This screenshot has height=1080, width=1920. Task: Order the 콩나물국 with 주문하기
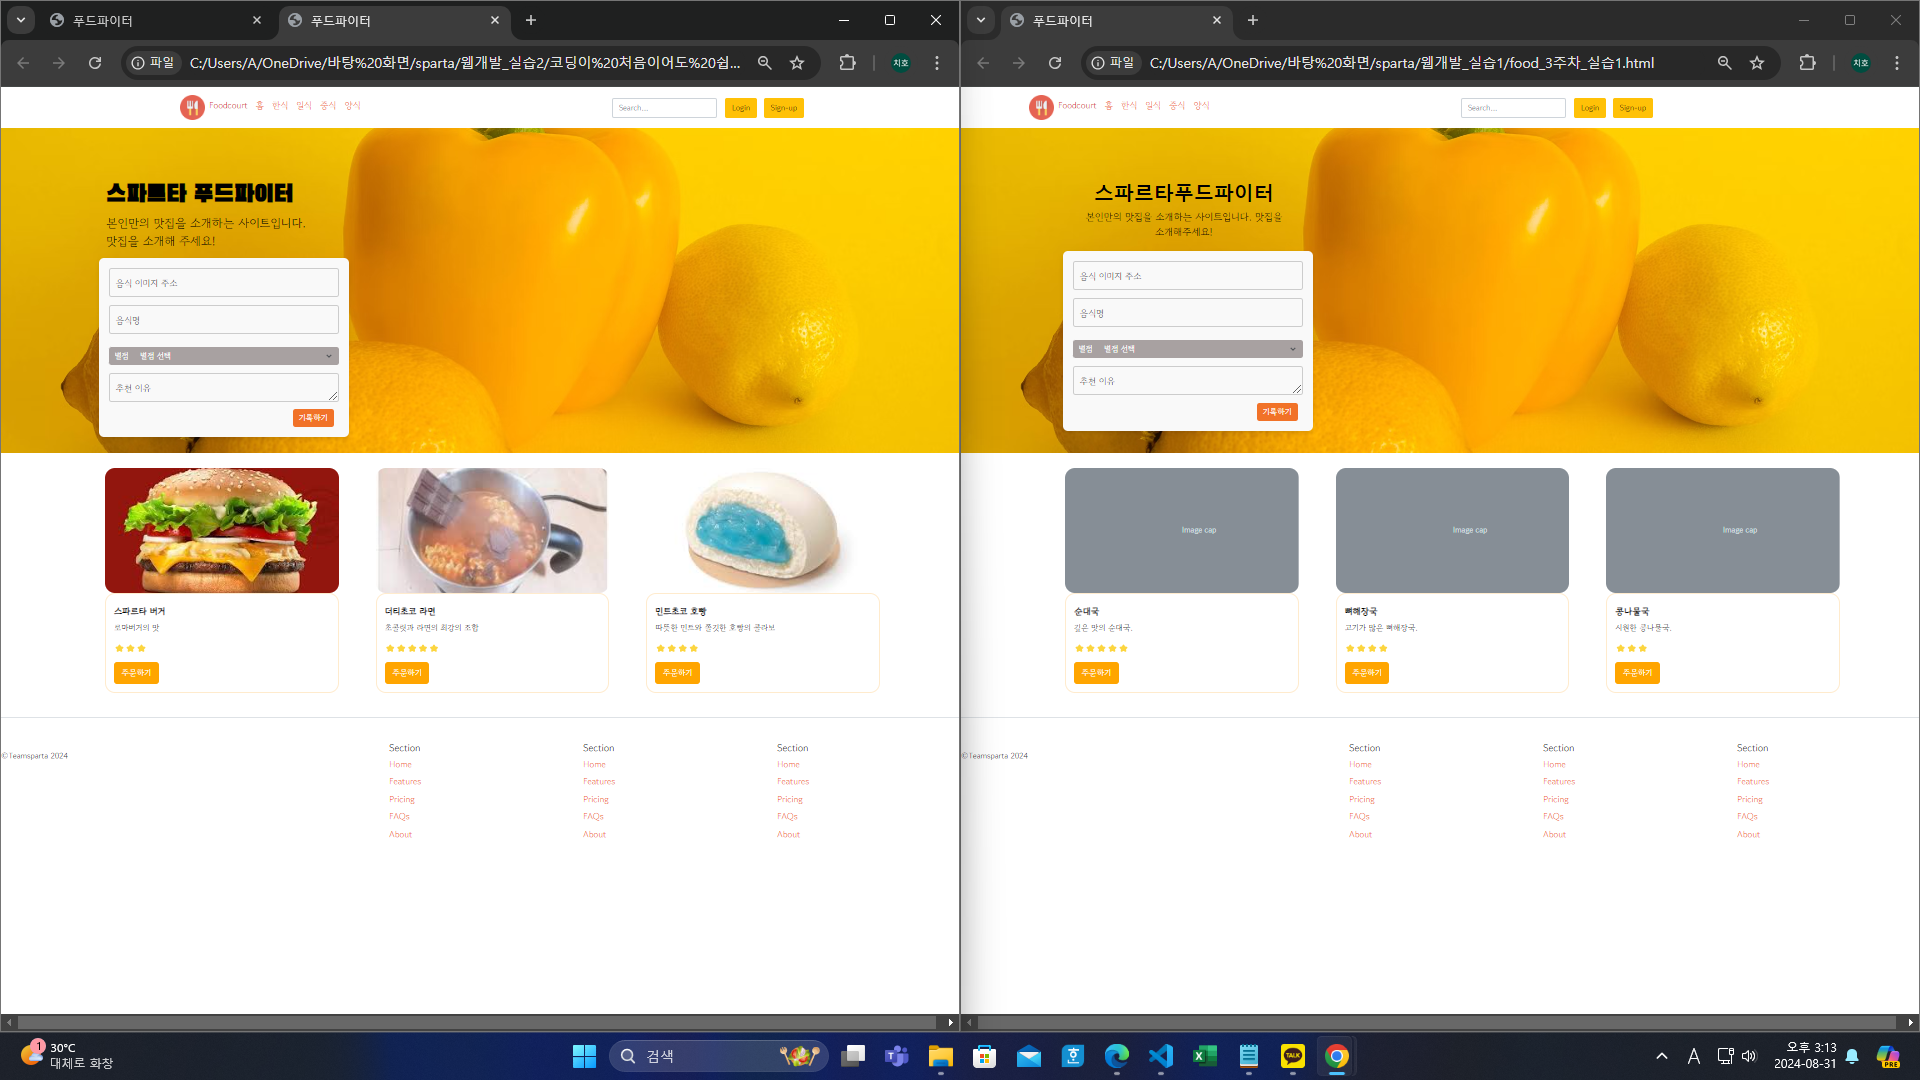click(x=1637, y=673)
